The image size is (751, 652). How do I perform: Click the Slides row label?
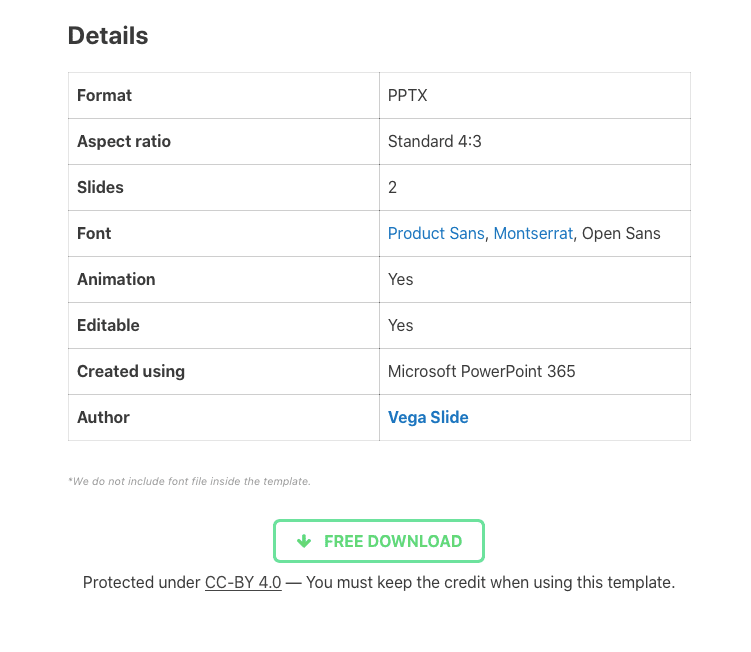pyautogui.click(x=101, y=187)
